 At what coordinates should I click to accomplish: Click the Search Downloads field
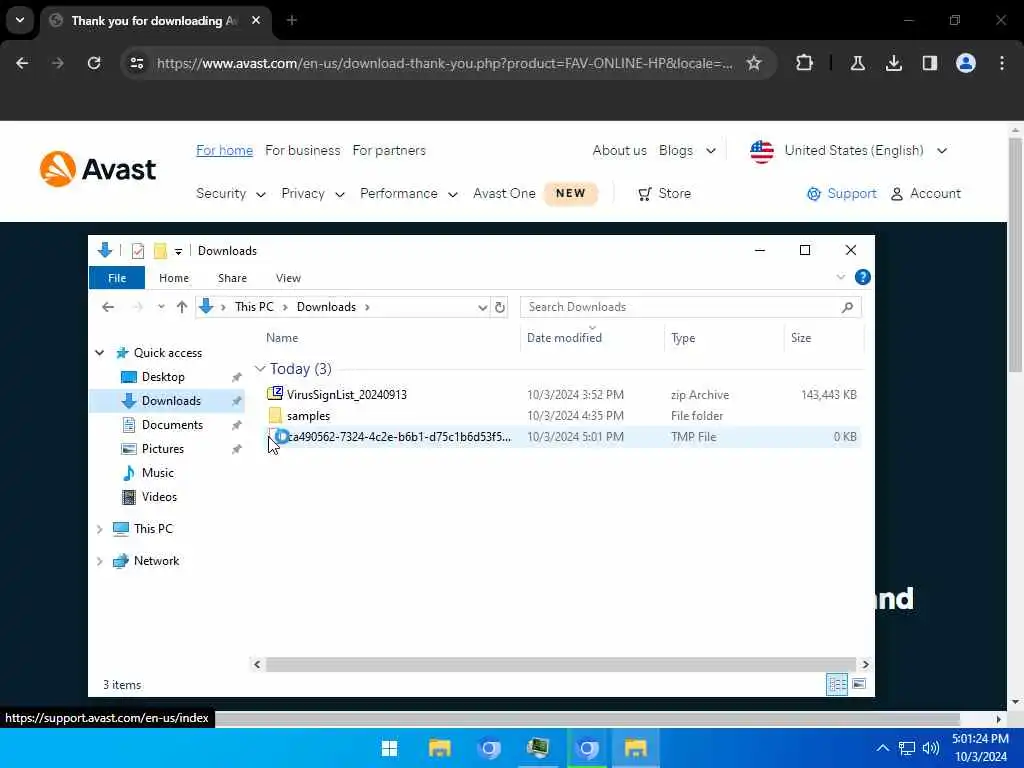(690, 307)
